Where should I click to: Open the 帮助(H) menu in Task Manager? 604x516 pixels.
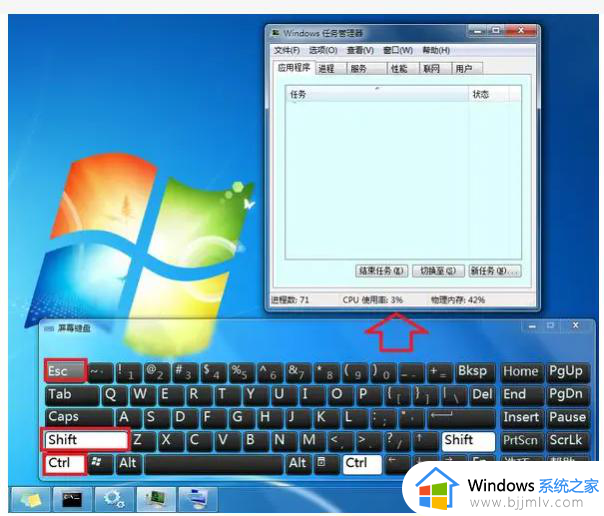[436, 50]
